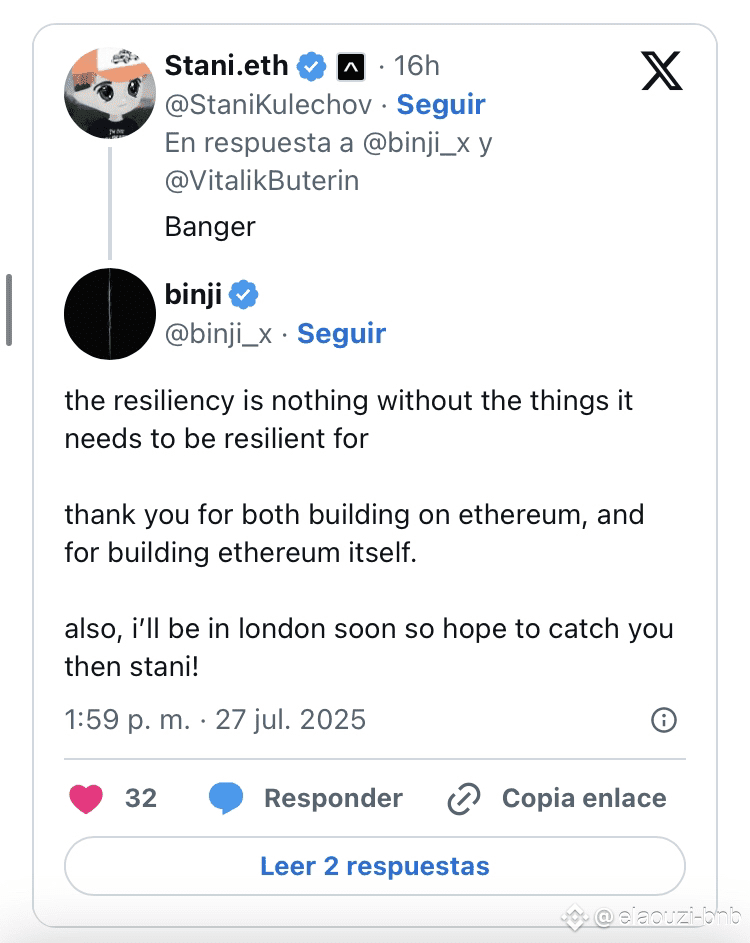Image resolution: width=750 pixels, height=943 pixels.
Task: Follow @StaniKulechov via Seguir link
Action: pyautogui.click(x=441, y=105)
